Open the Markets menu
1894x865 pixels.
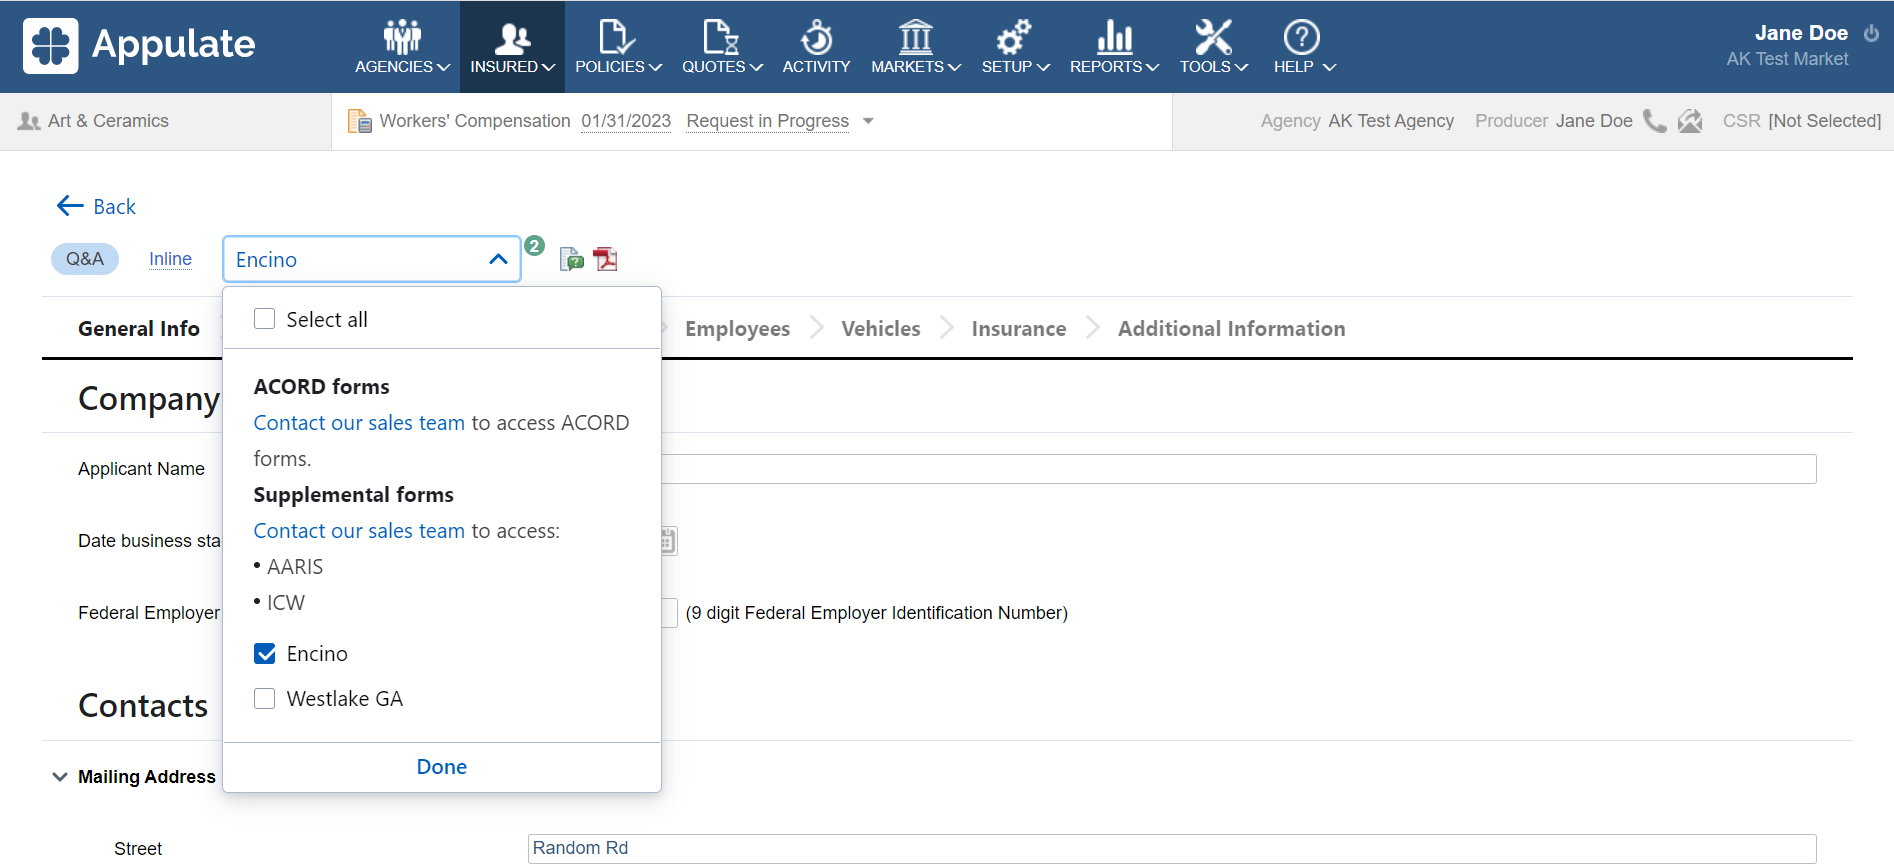pyautogui.click(x=916, y=47)
